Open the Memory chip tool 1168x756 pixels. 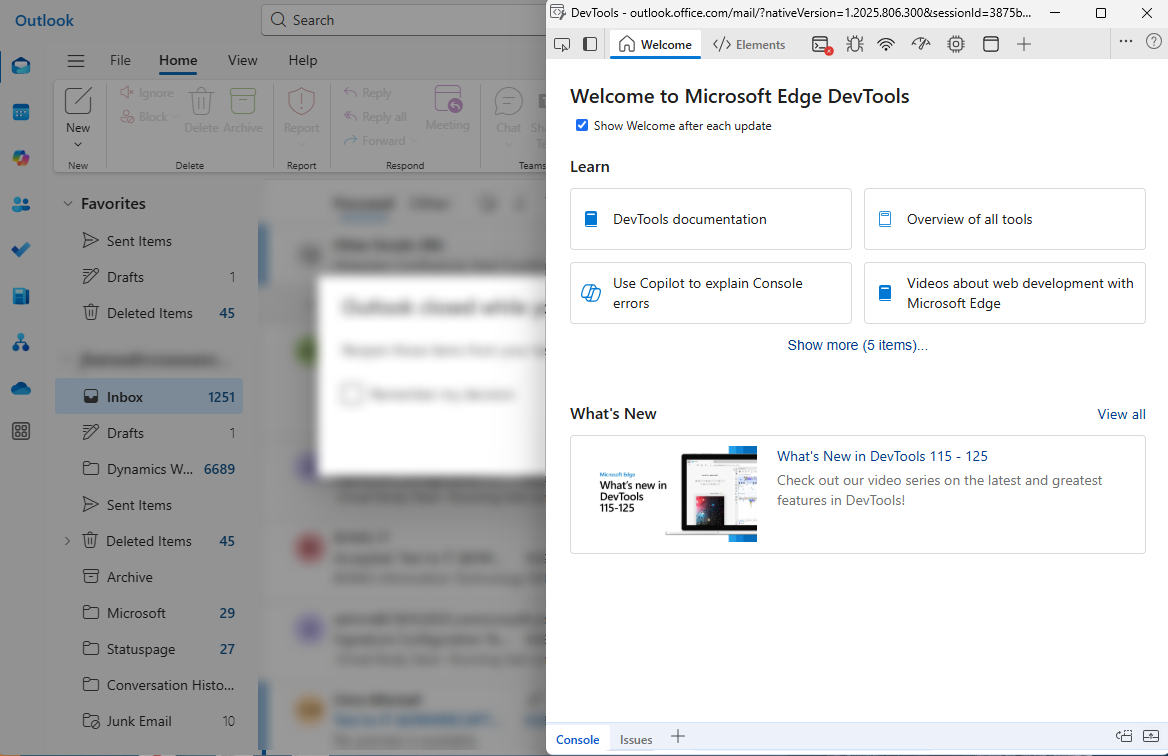point(956,44)
